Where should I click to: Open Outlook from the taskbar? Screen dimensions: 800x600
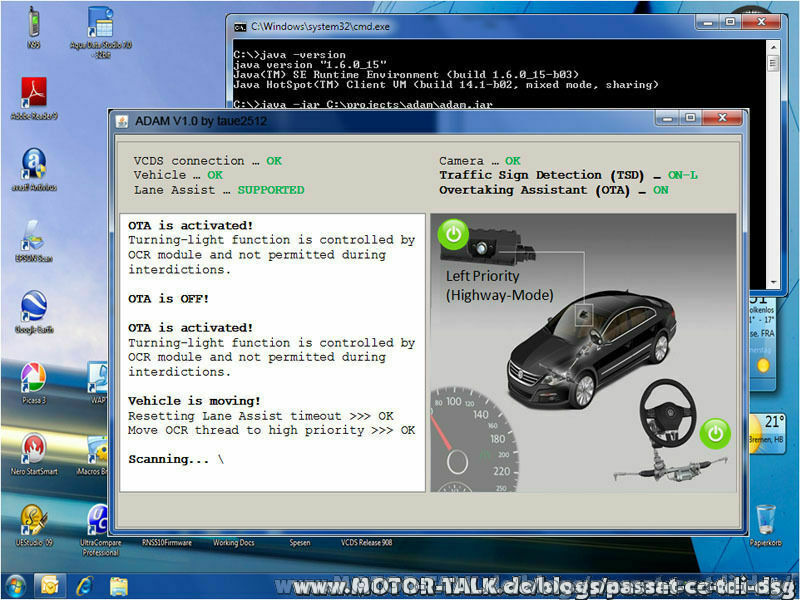click(x=49, y=586)
